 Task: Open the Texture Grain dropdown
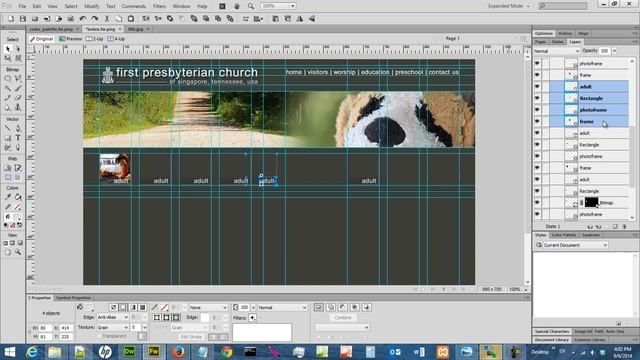113,328
